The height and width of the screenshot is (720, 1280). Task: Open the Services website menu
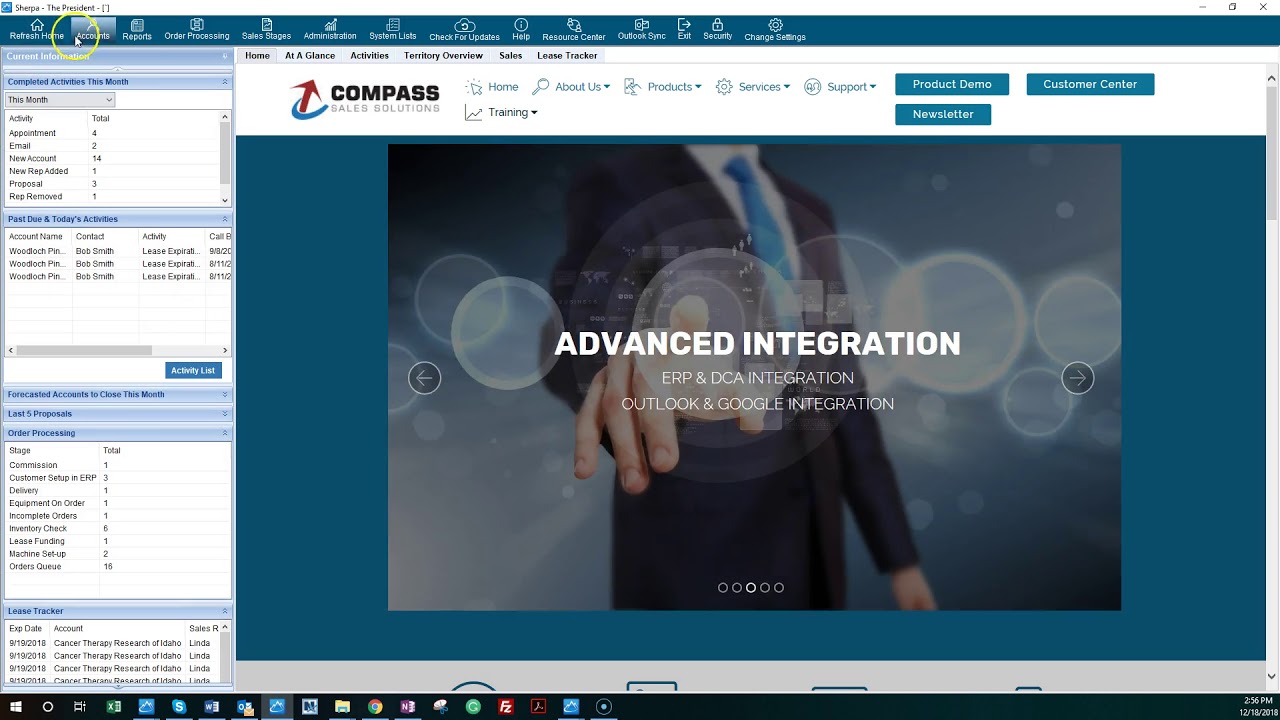[753, 87]
